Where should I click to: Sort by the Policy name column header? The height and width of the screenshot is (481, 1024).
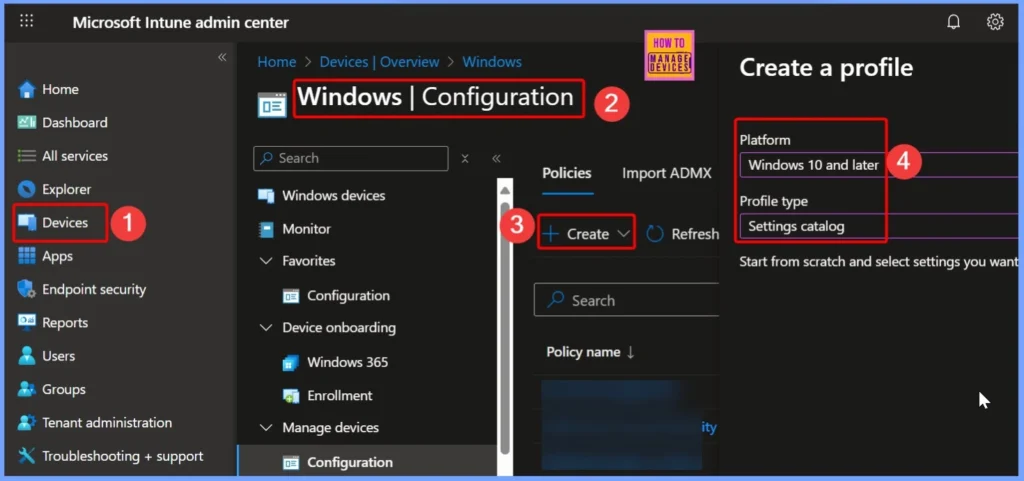590,352
